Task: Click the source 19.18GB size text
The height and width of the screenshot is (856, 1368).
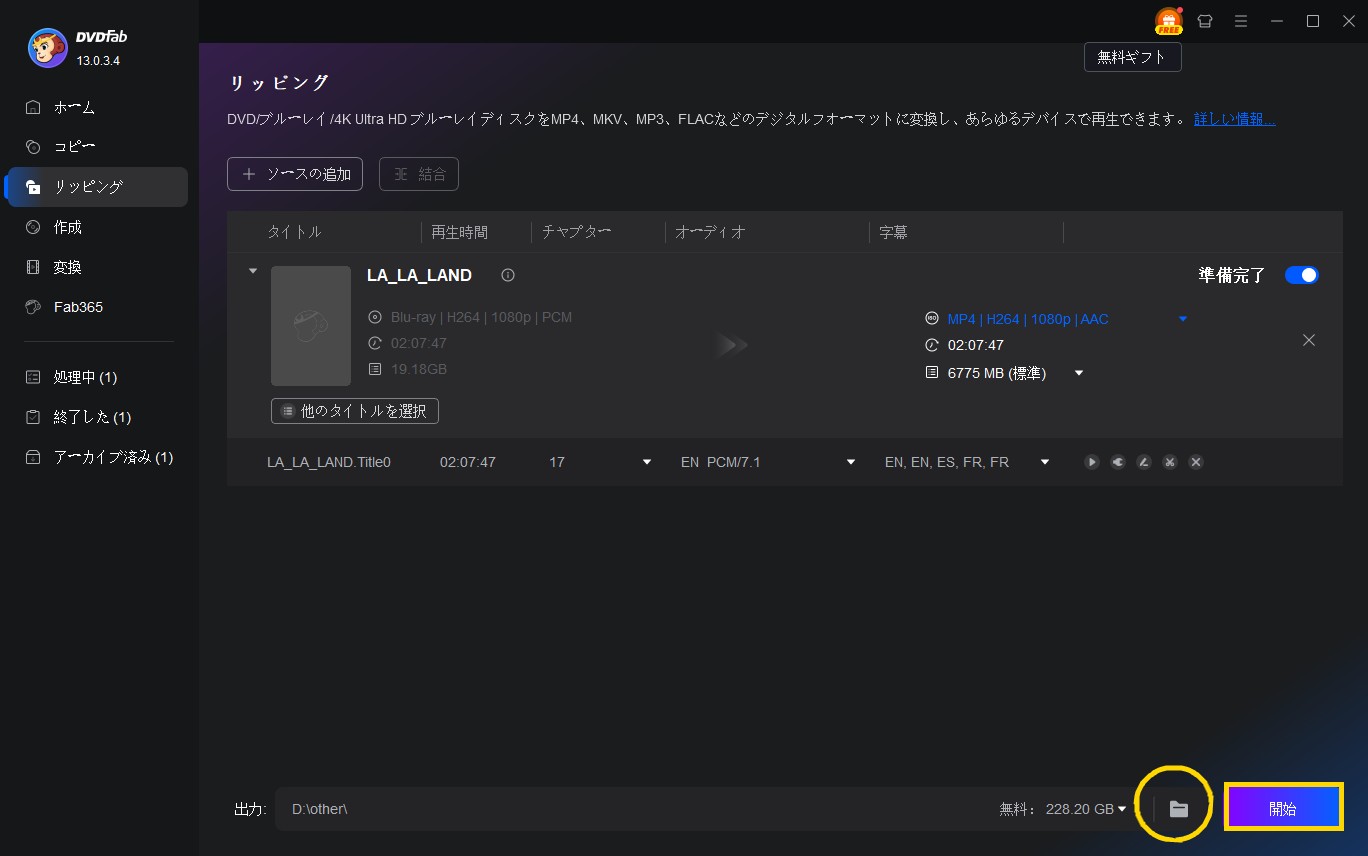Action: [x=419, y=369]
